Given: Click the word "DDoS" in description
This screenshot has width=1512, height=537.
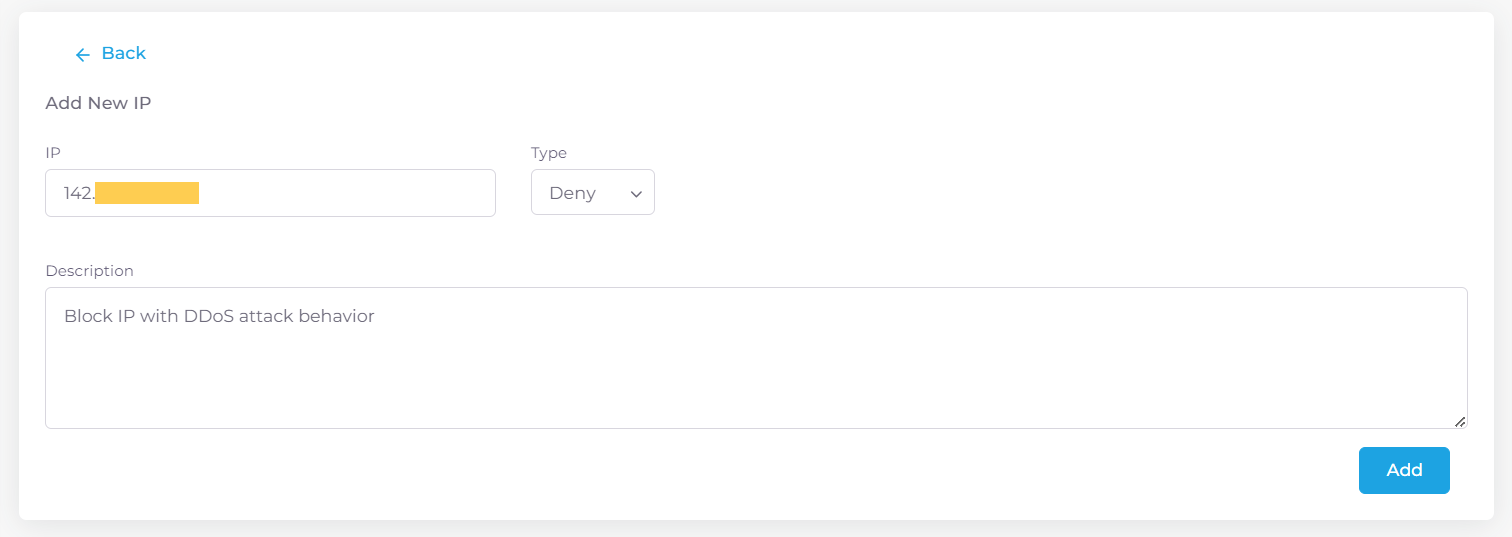Looking at the screenshot, I should 207,317.
